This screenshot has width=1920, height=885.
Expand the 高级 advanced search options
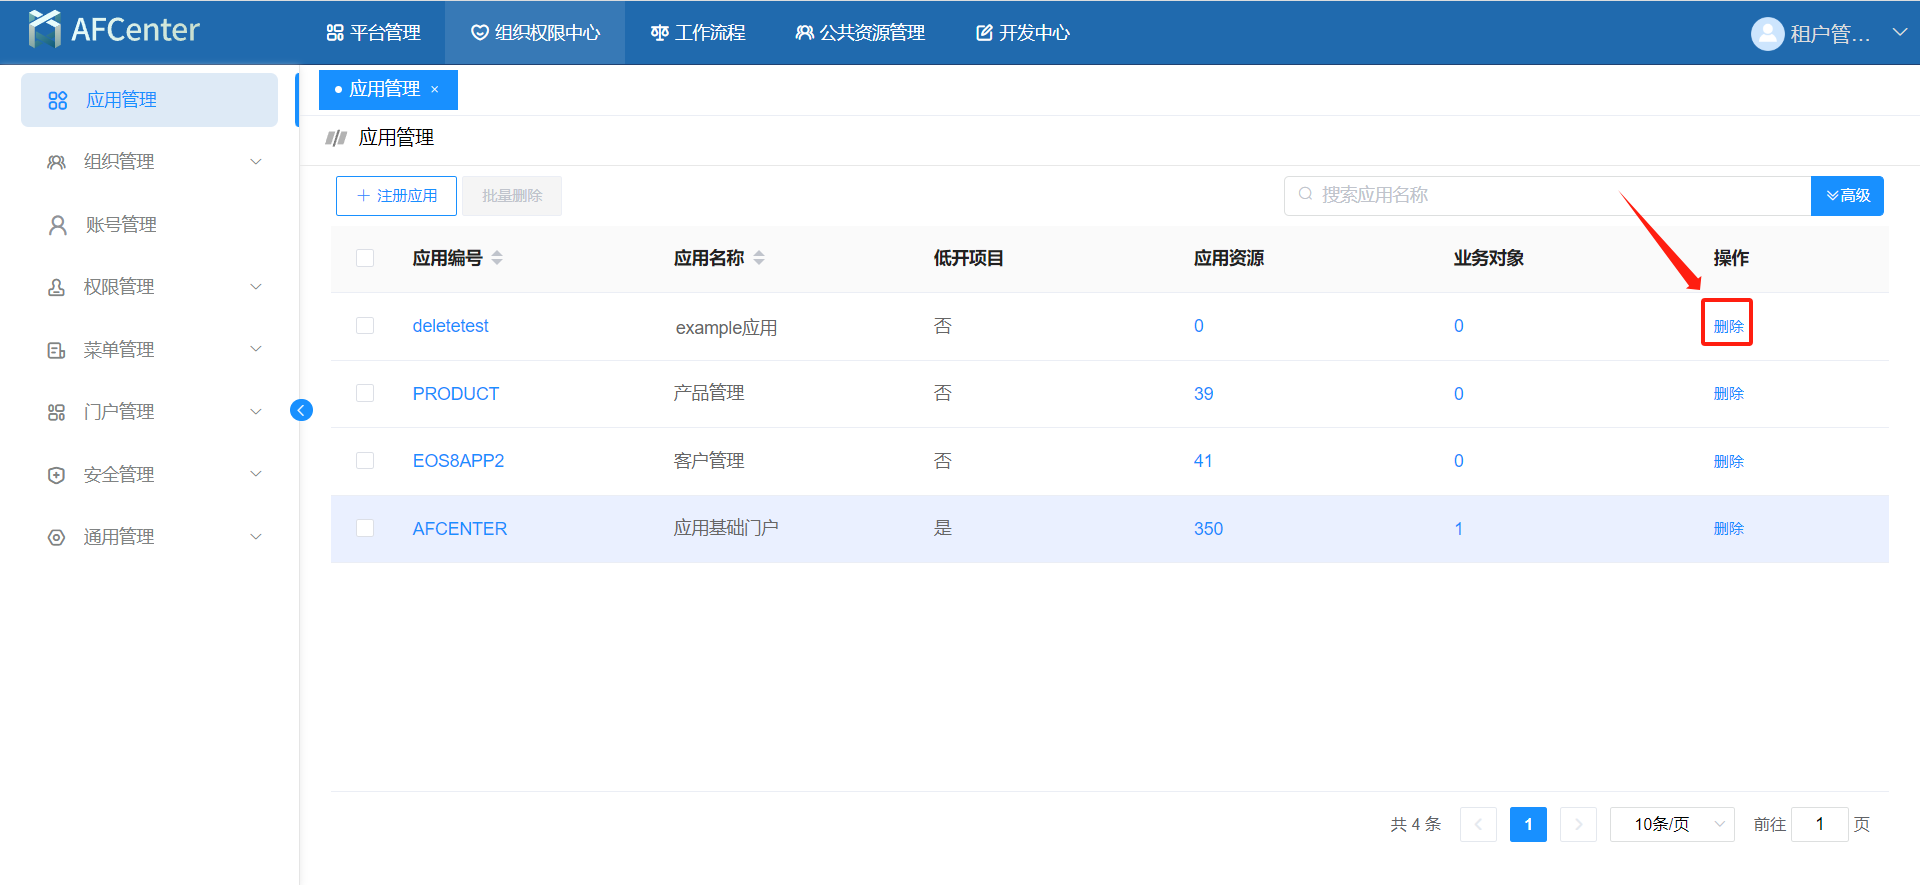[1847, 196]
